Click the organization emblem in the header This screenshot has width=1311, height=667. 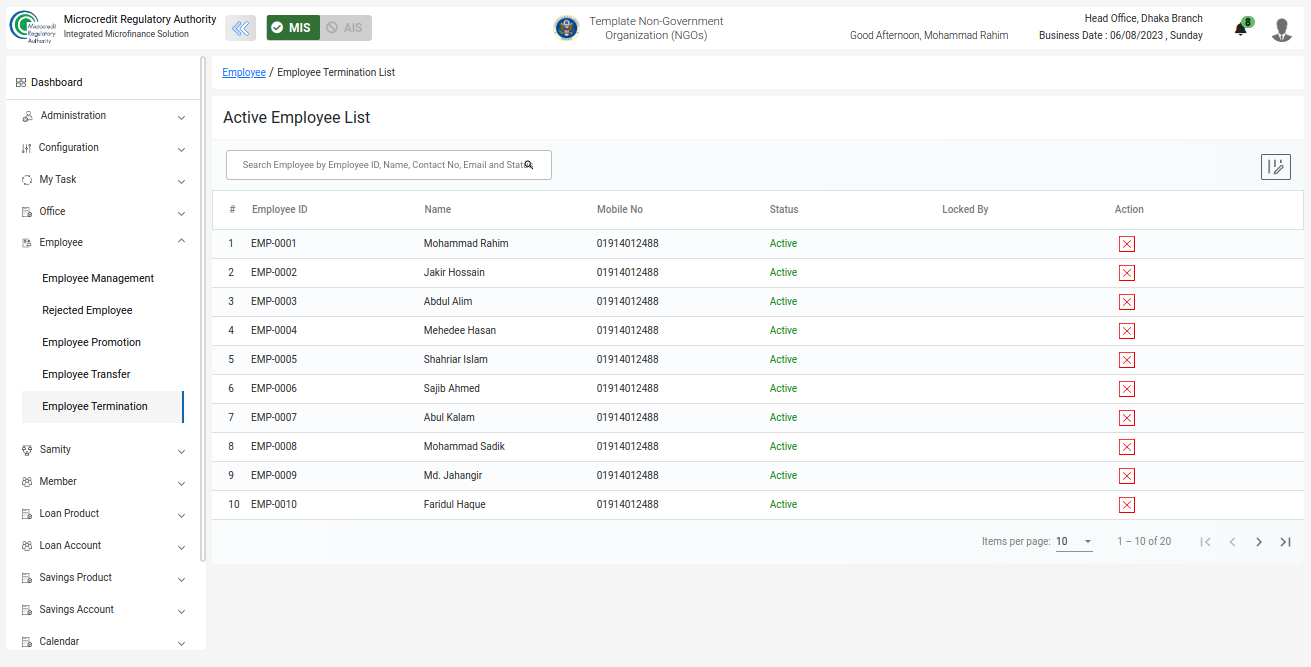567,28
